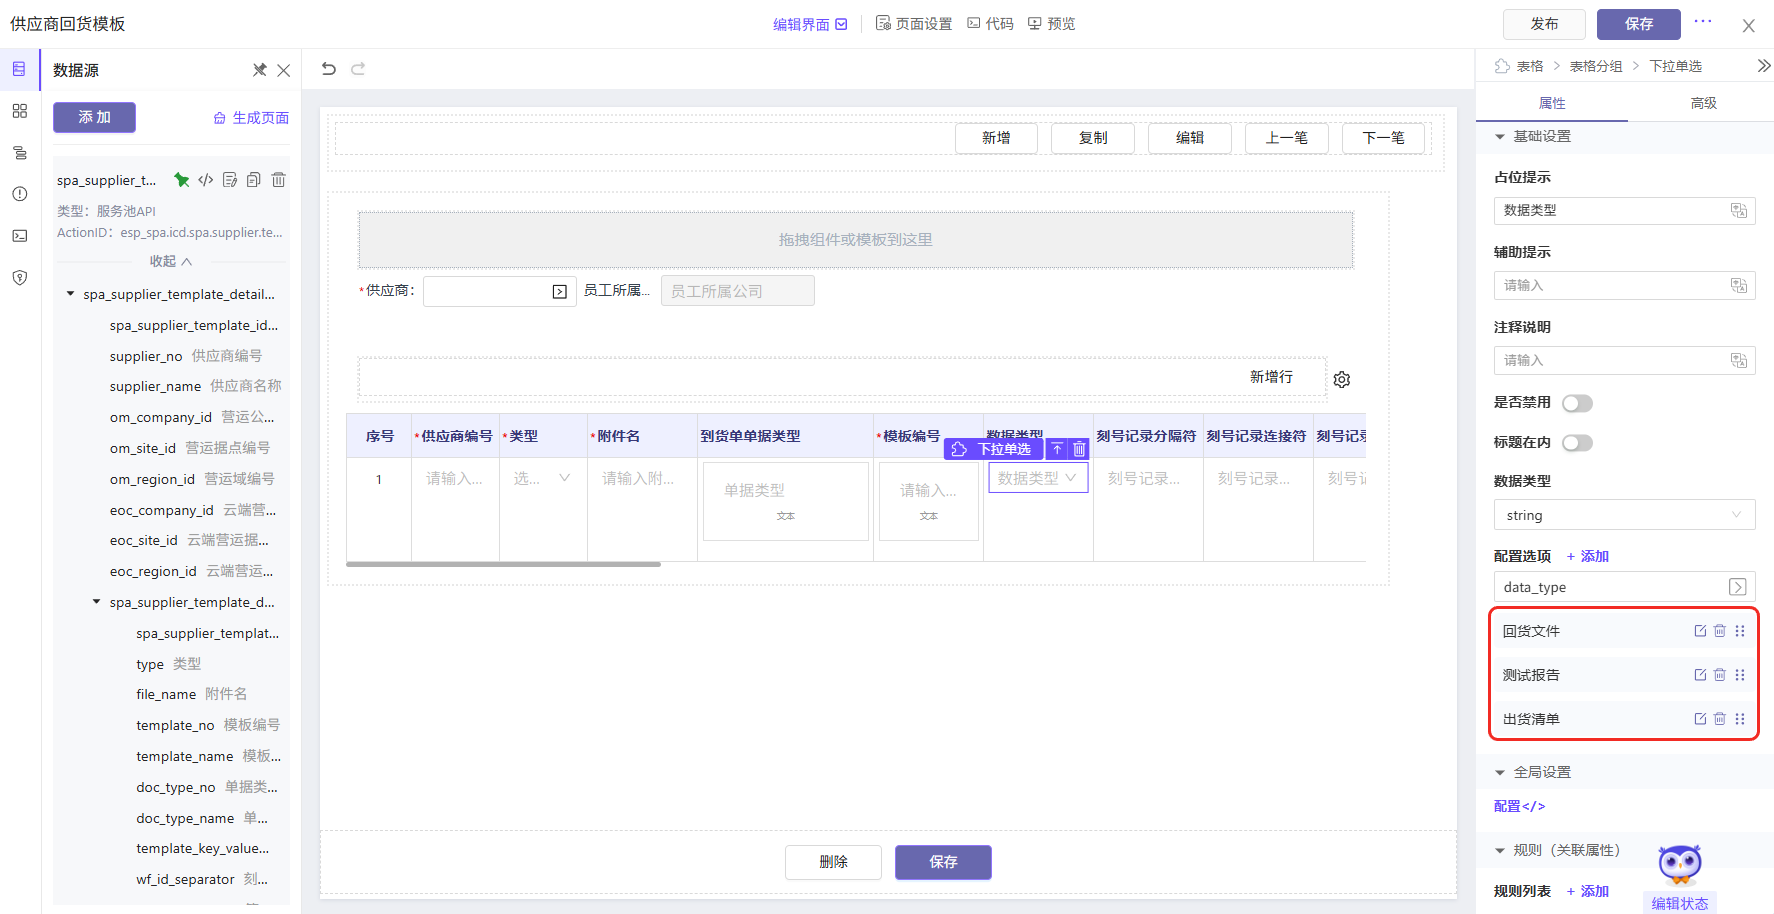The image size is (1774, 914).
Task: Click the undo arrow icon
Action: pyautogui.click(x=329, y=69)
